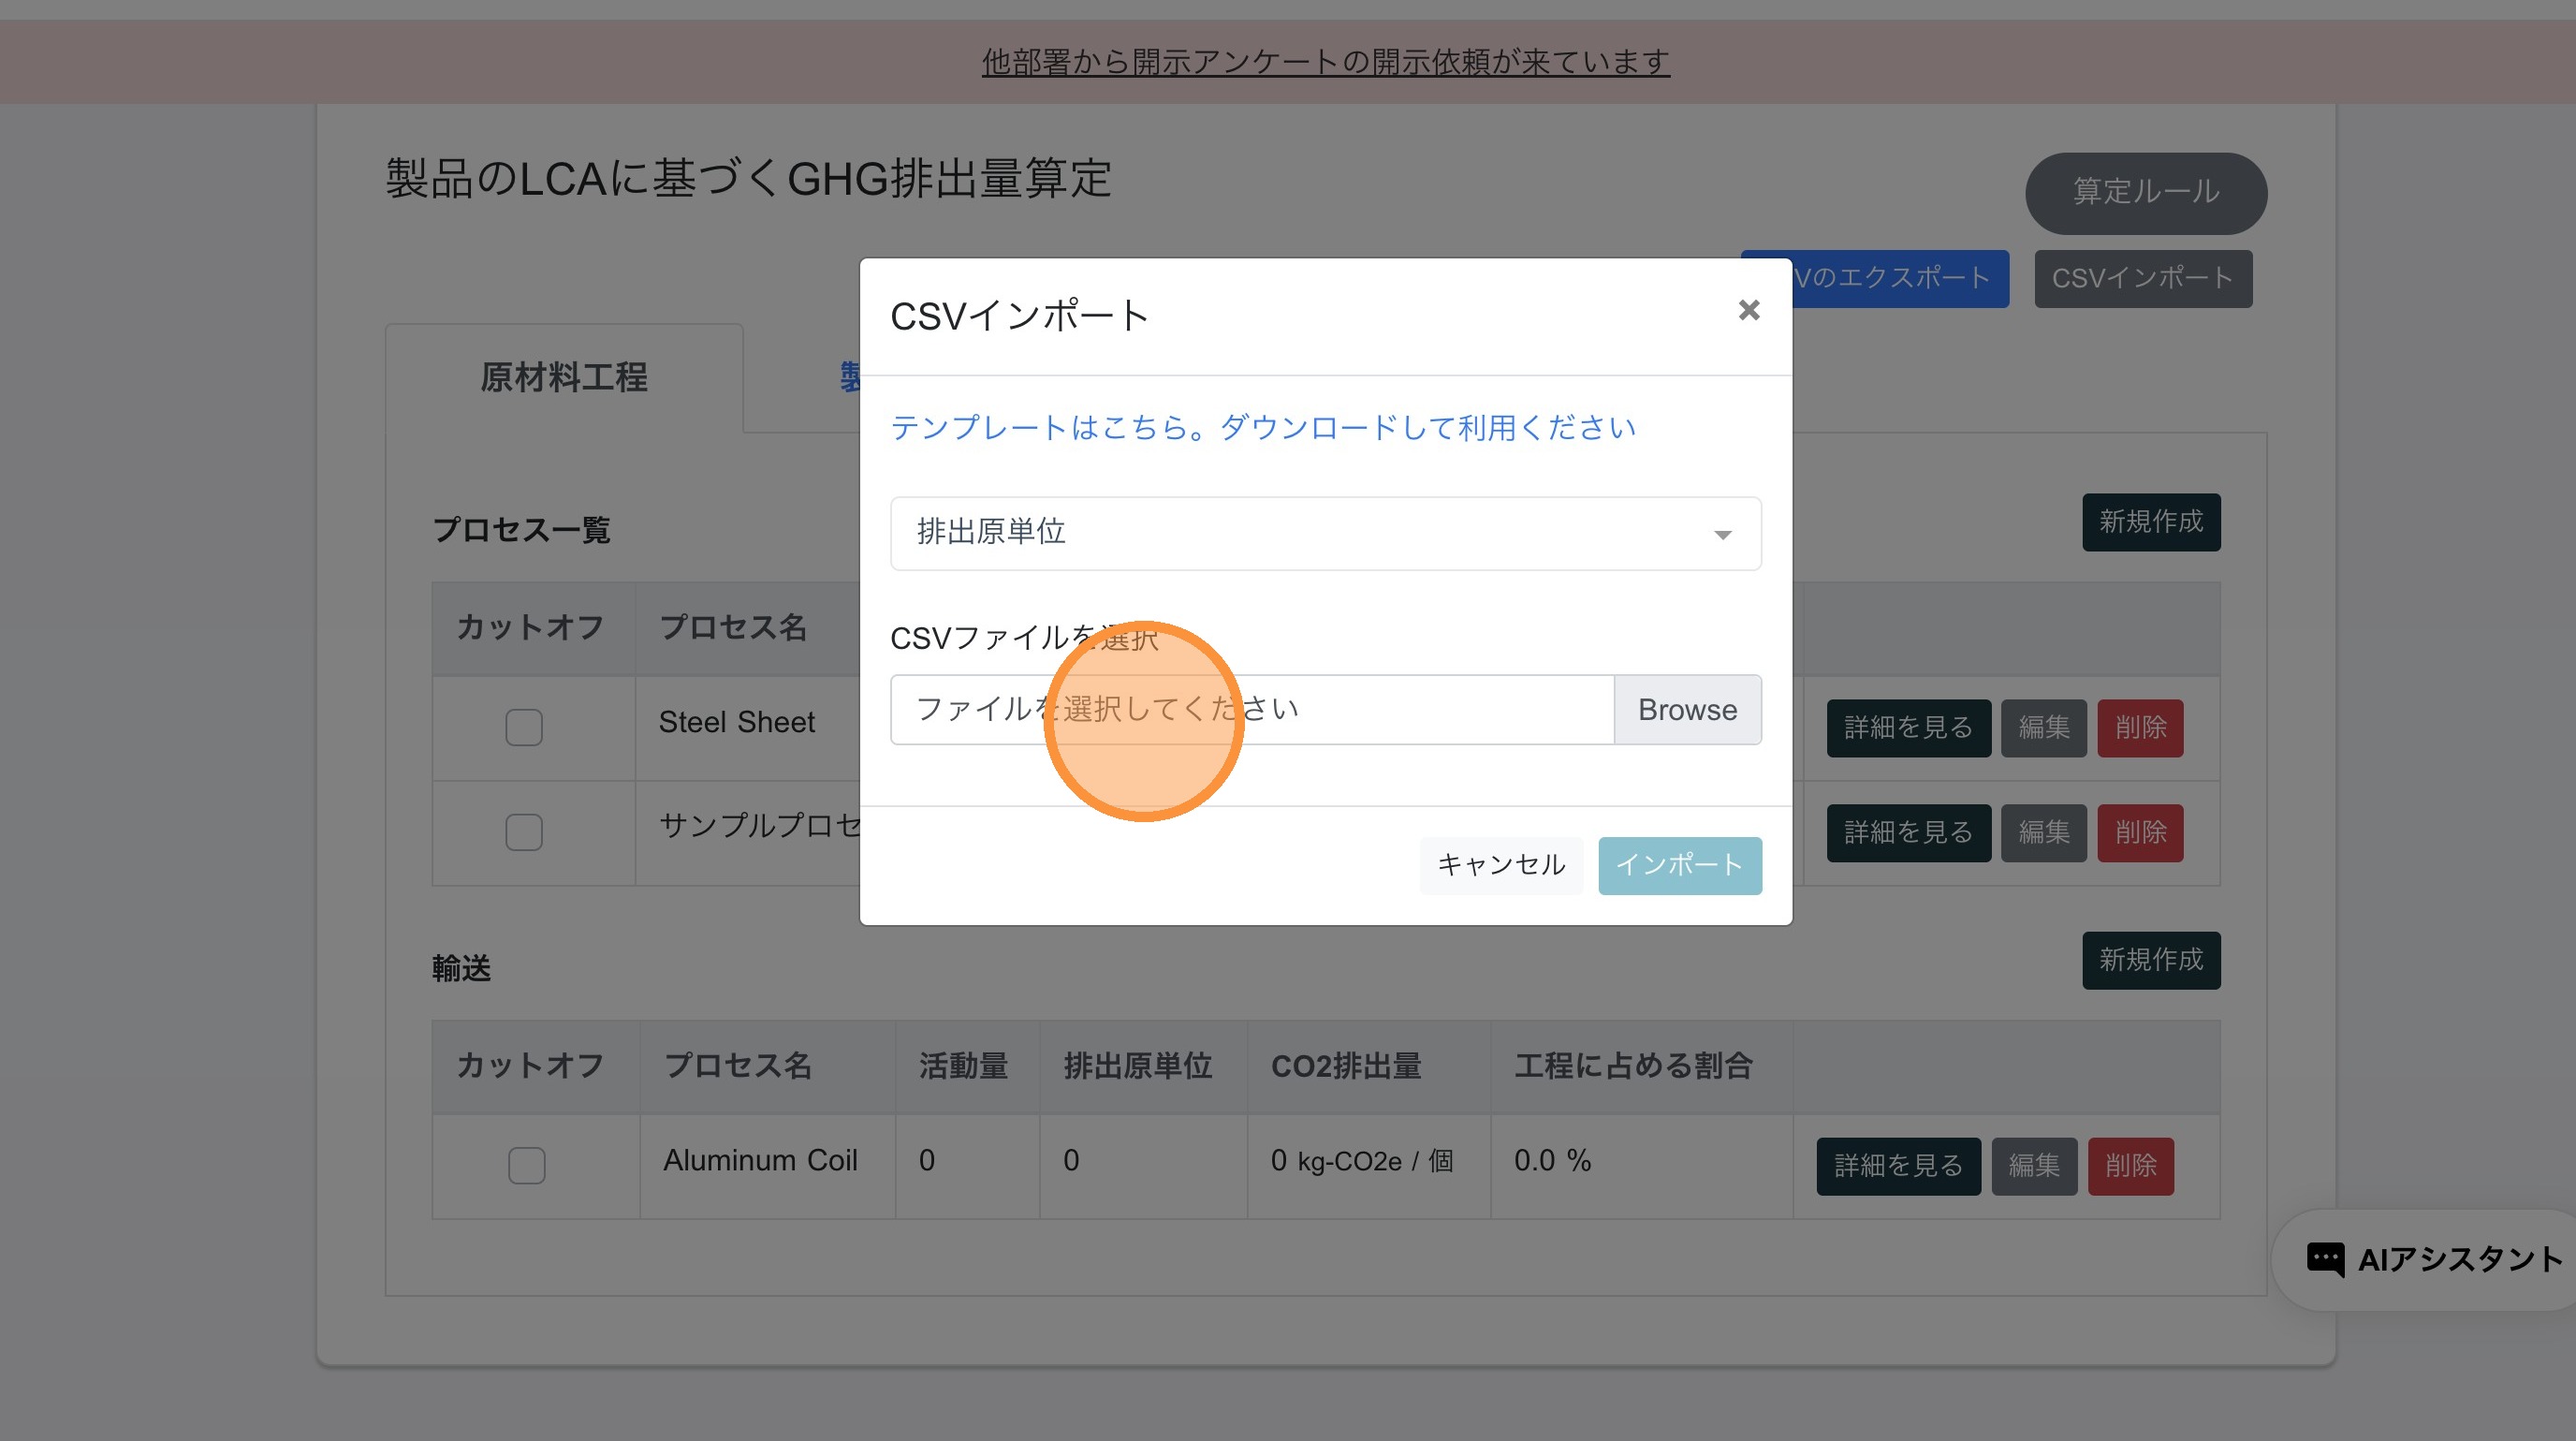Viewport: 2576px width, 1441px height.
Task: Edit the Aluminum Coil transport row
Action: 2033,1165
